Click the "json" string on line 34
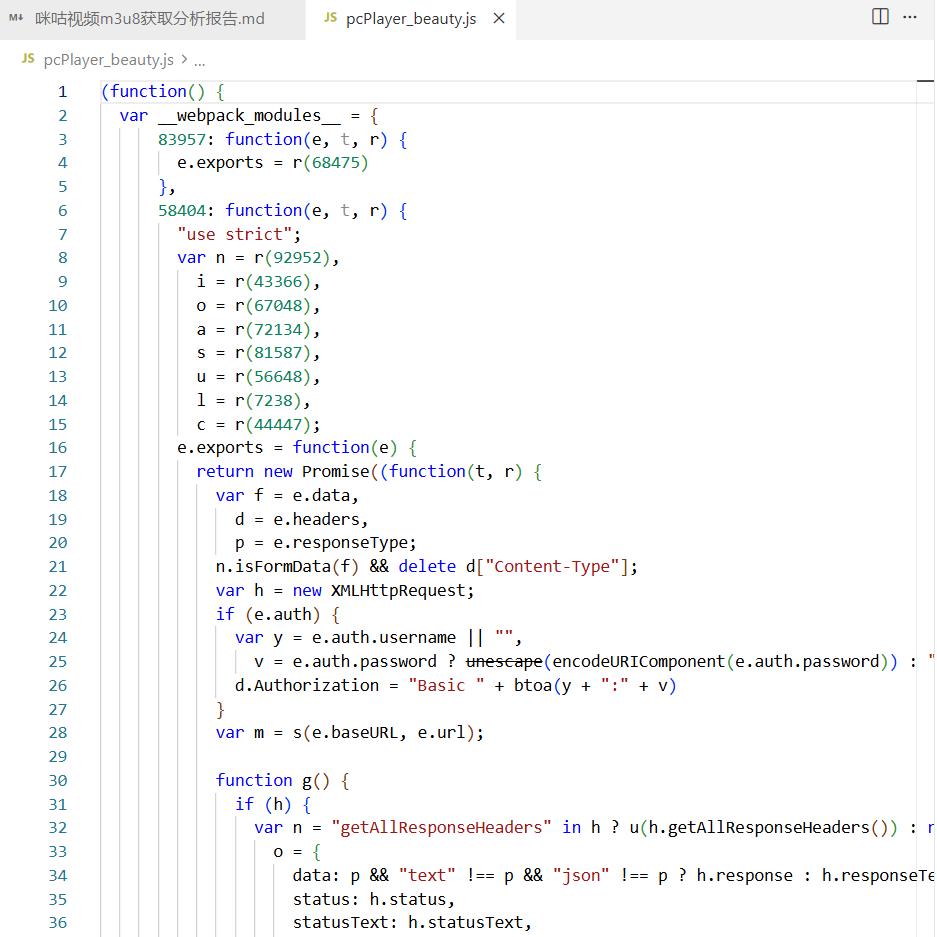Screen dimensions: 937x937 pos(581,875)
